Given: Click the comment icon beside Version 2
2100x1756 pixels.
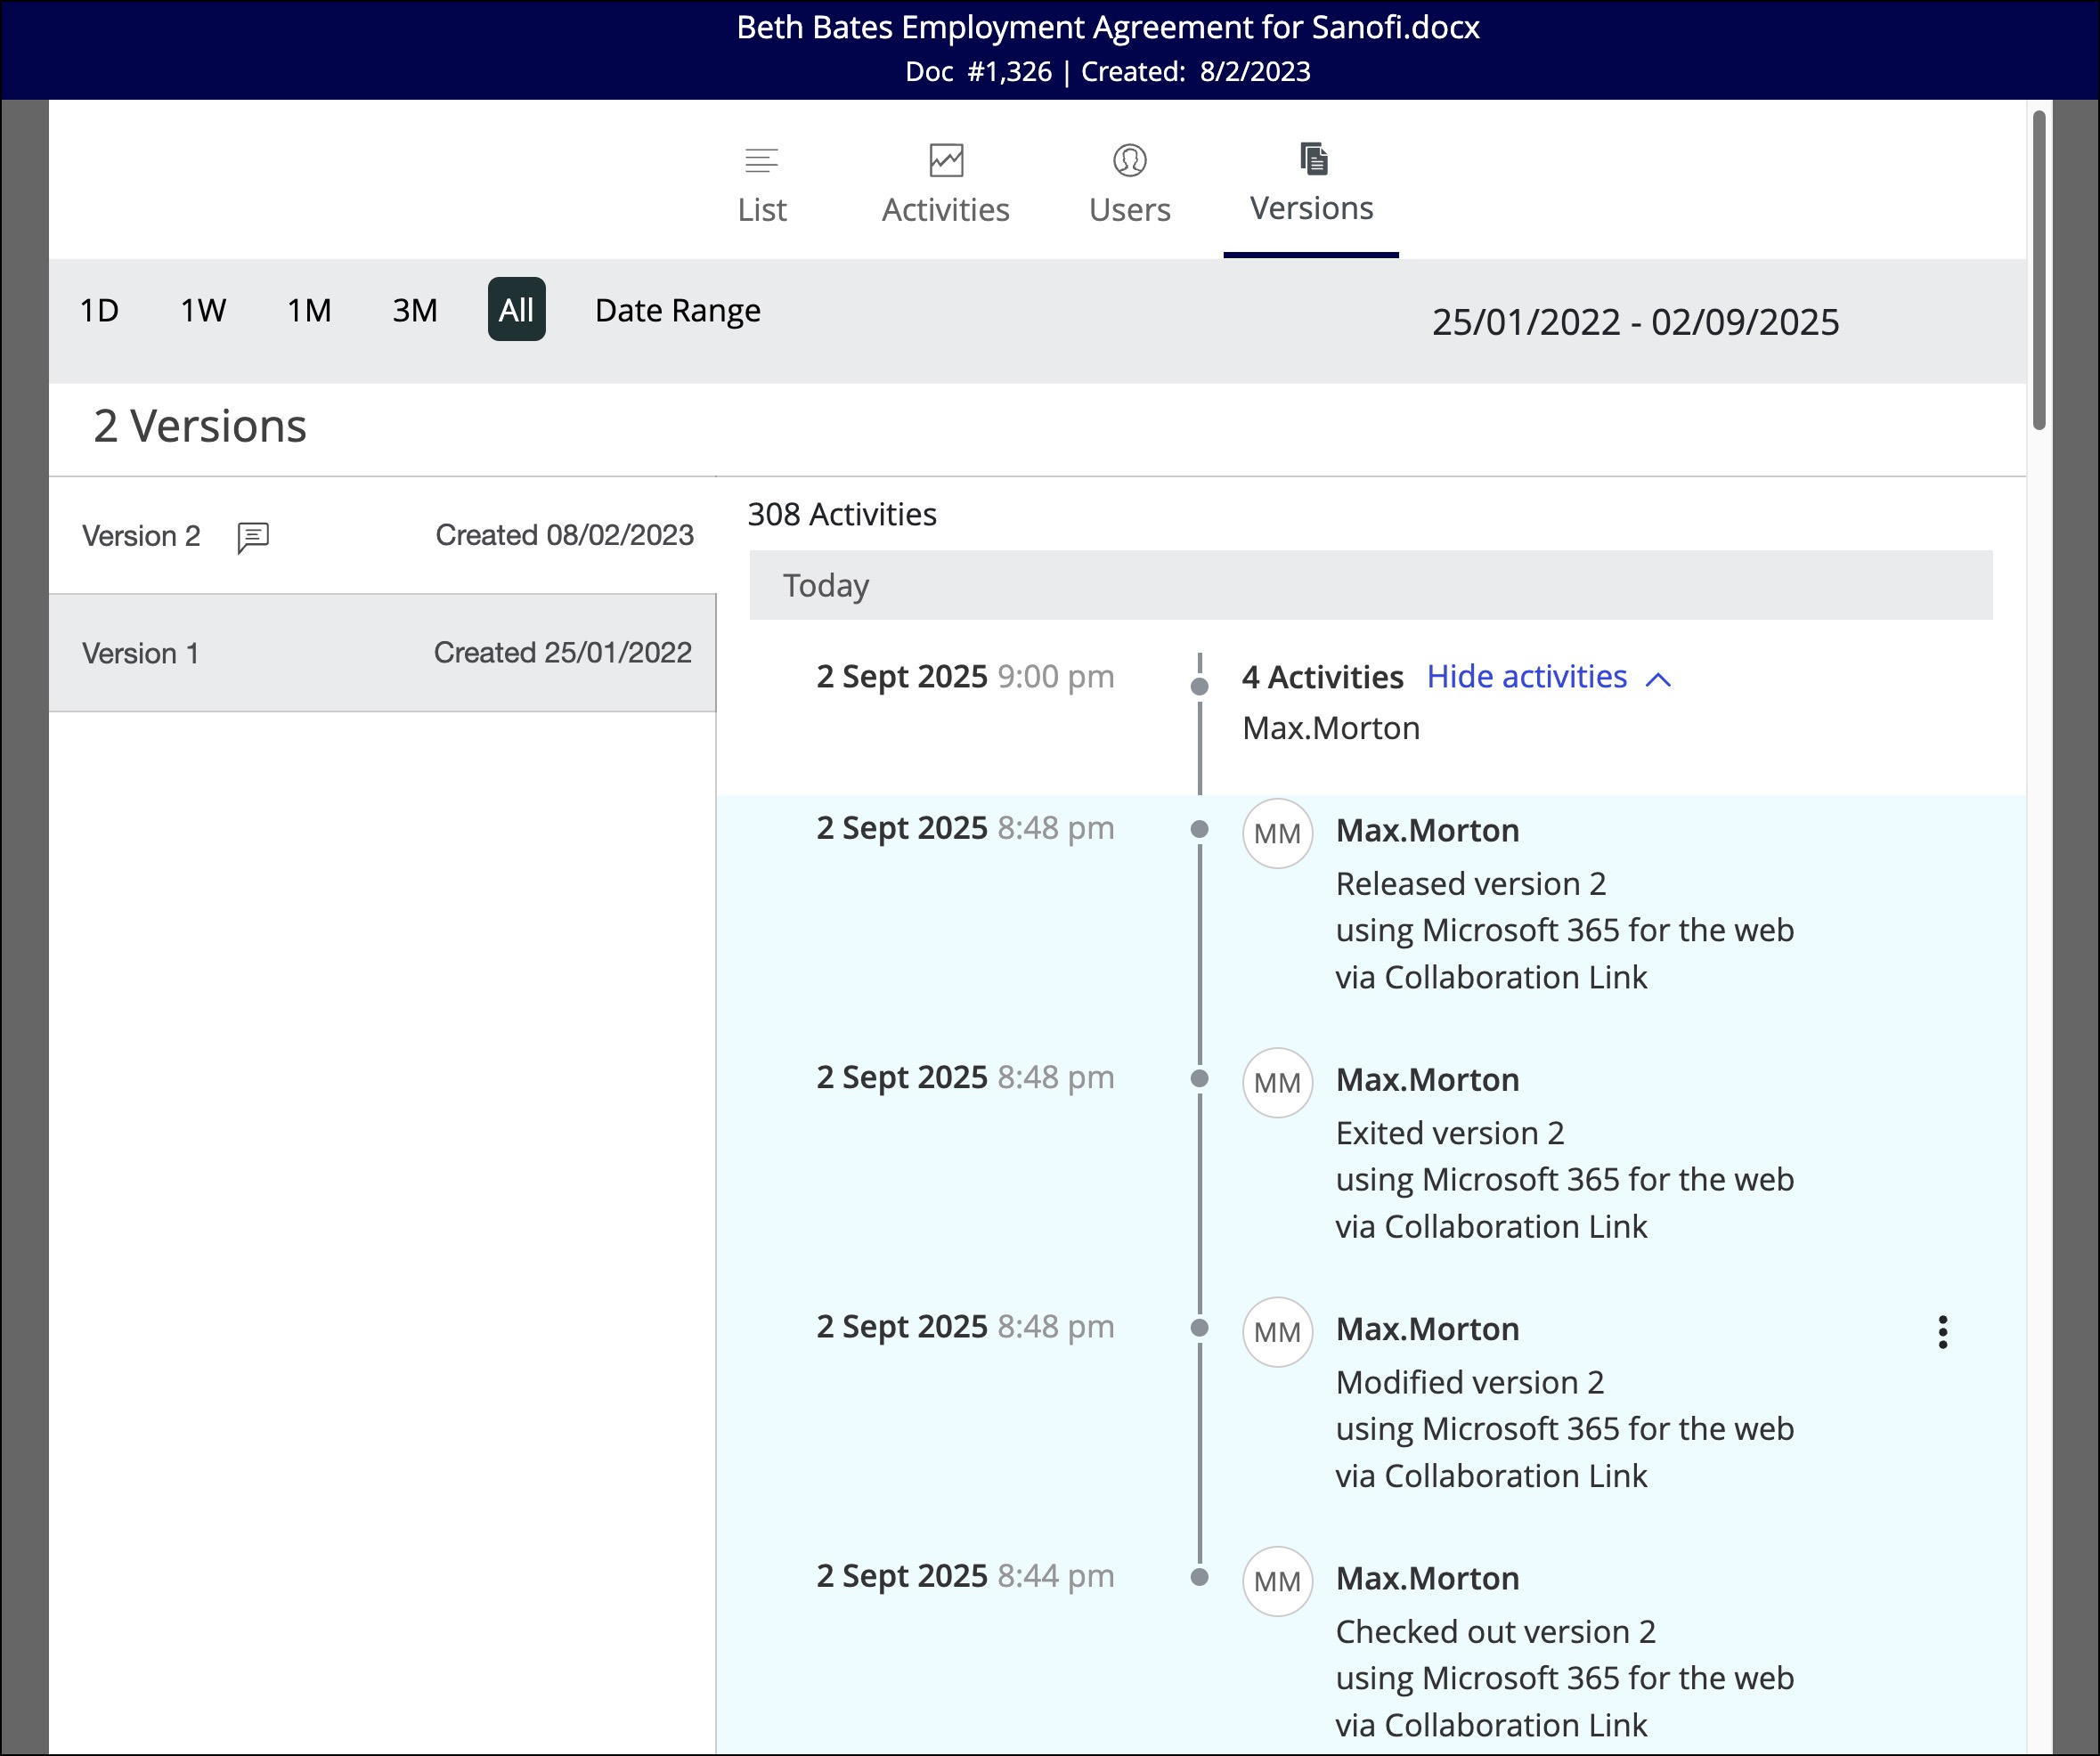Looking at the screenshot, I should 253,537.
